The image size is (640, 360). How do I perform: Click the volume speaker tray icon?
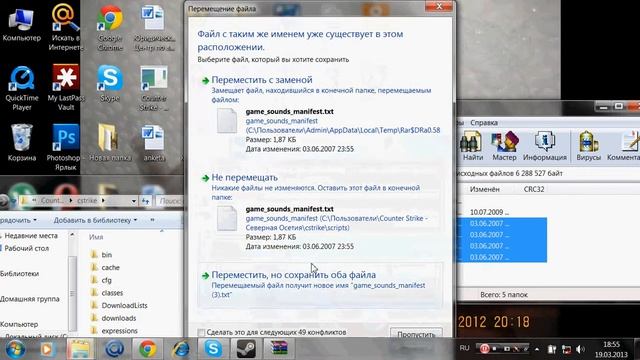[x=580, y=349]
